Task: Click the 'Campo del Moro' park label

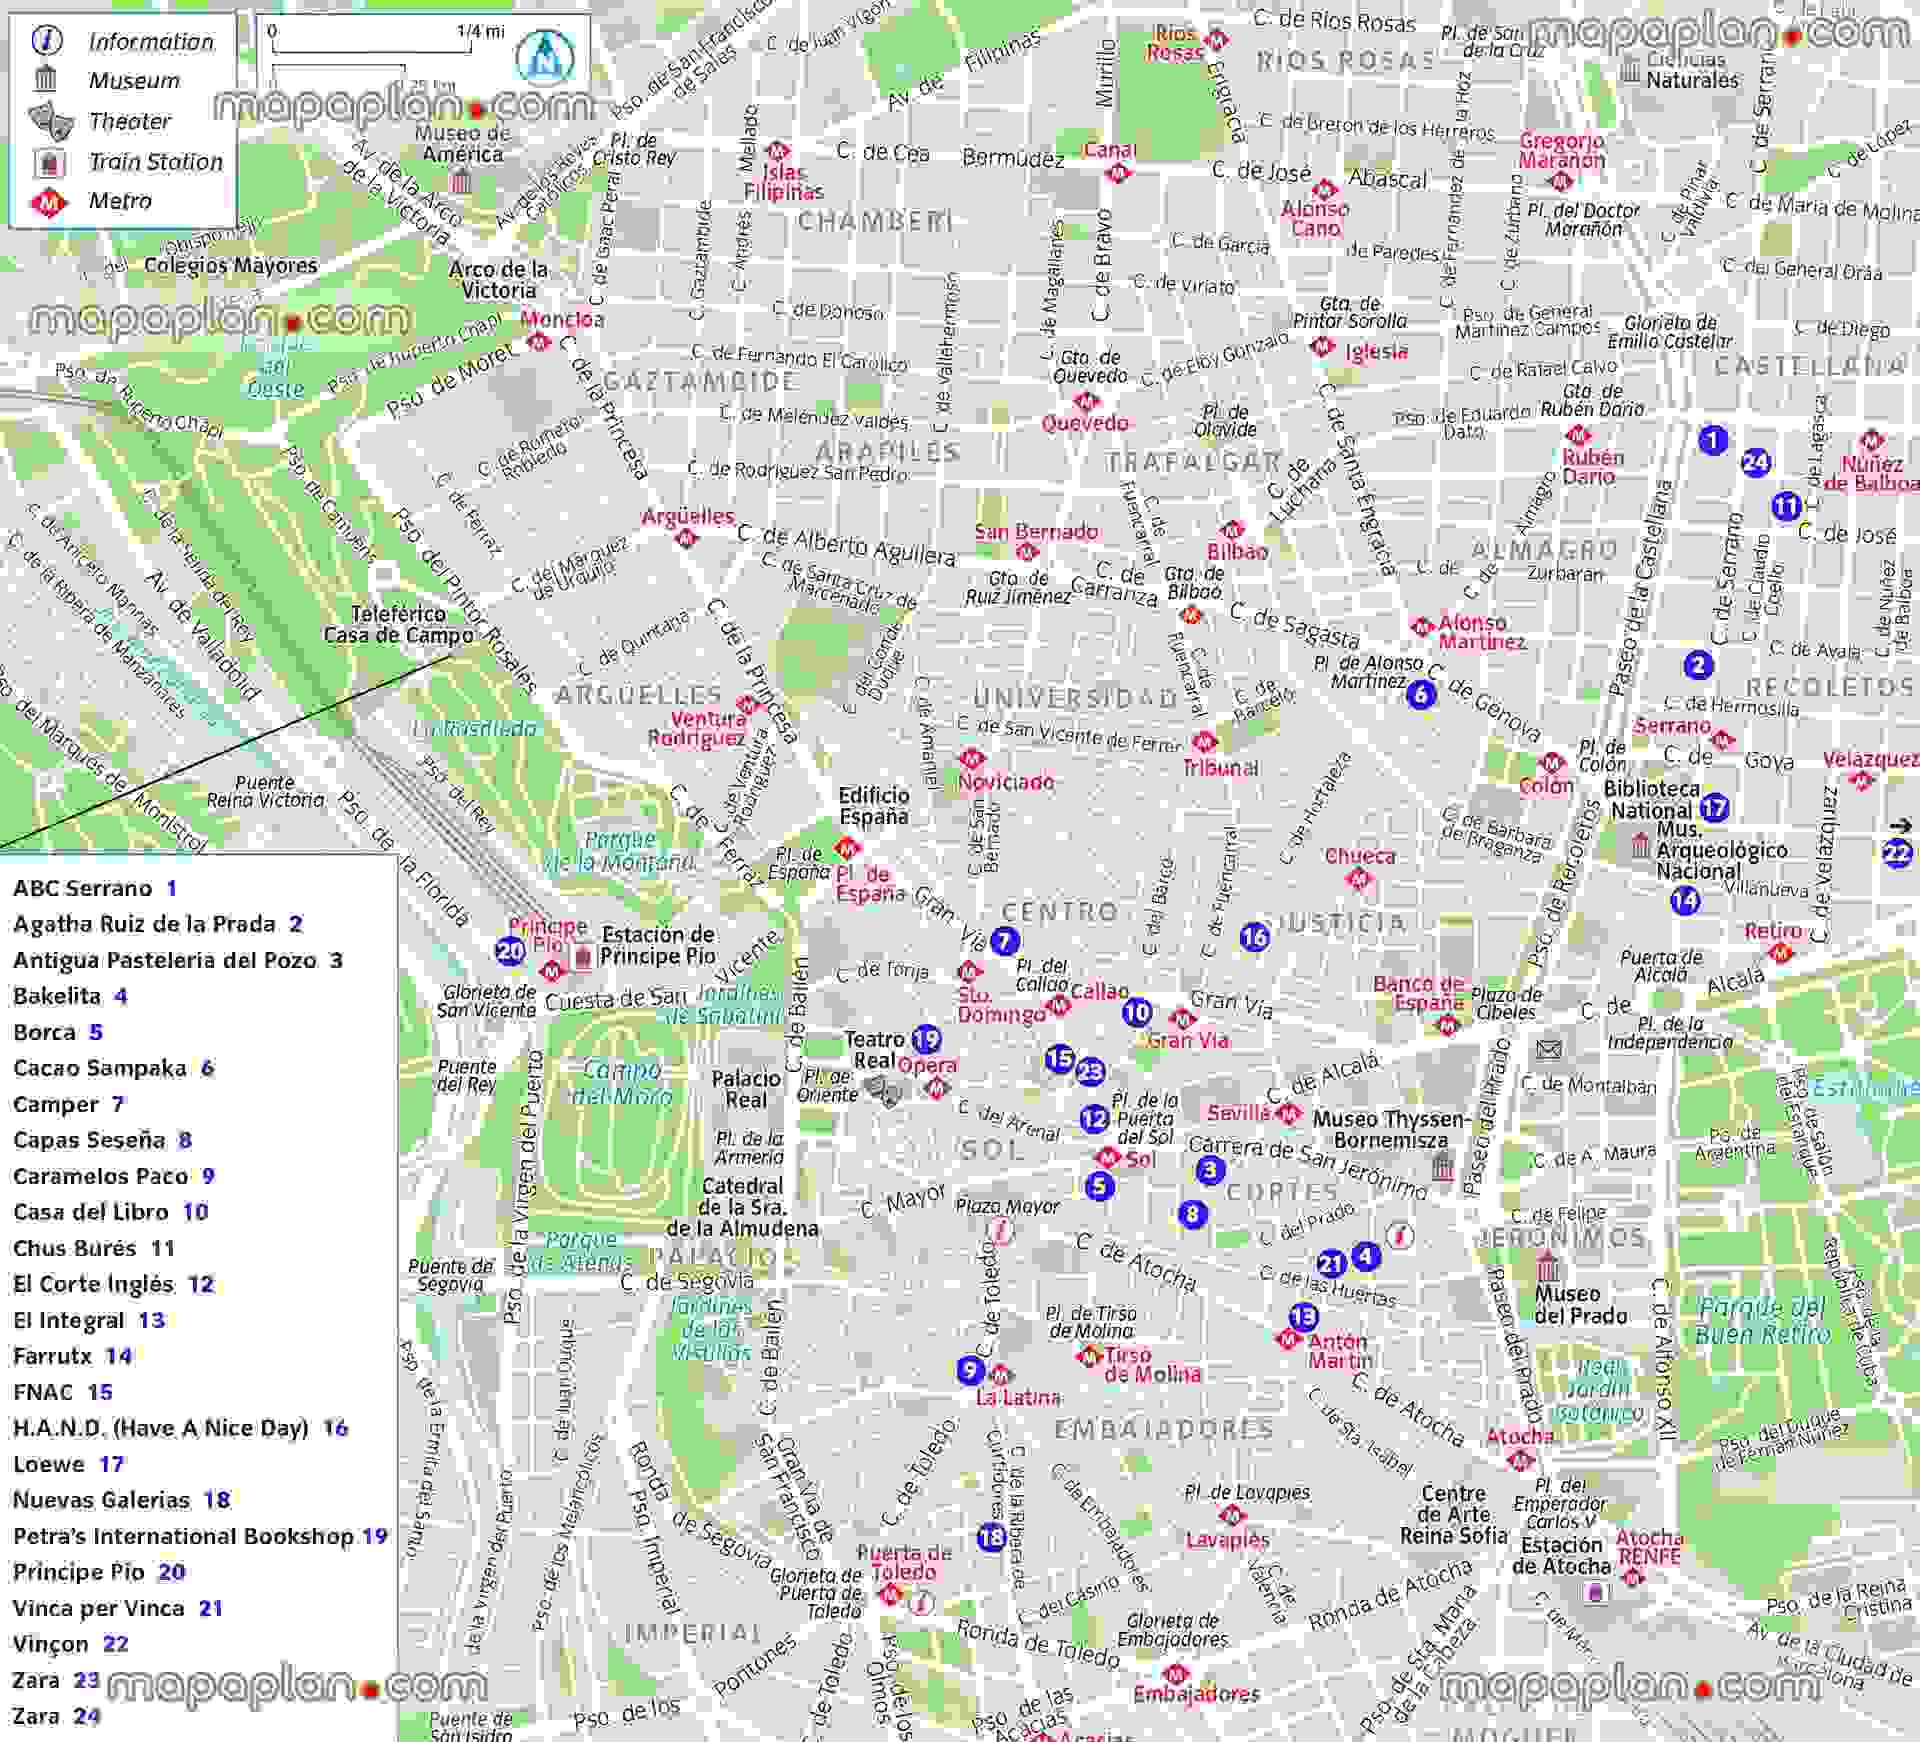Action: (621, 1083)
